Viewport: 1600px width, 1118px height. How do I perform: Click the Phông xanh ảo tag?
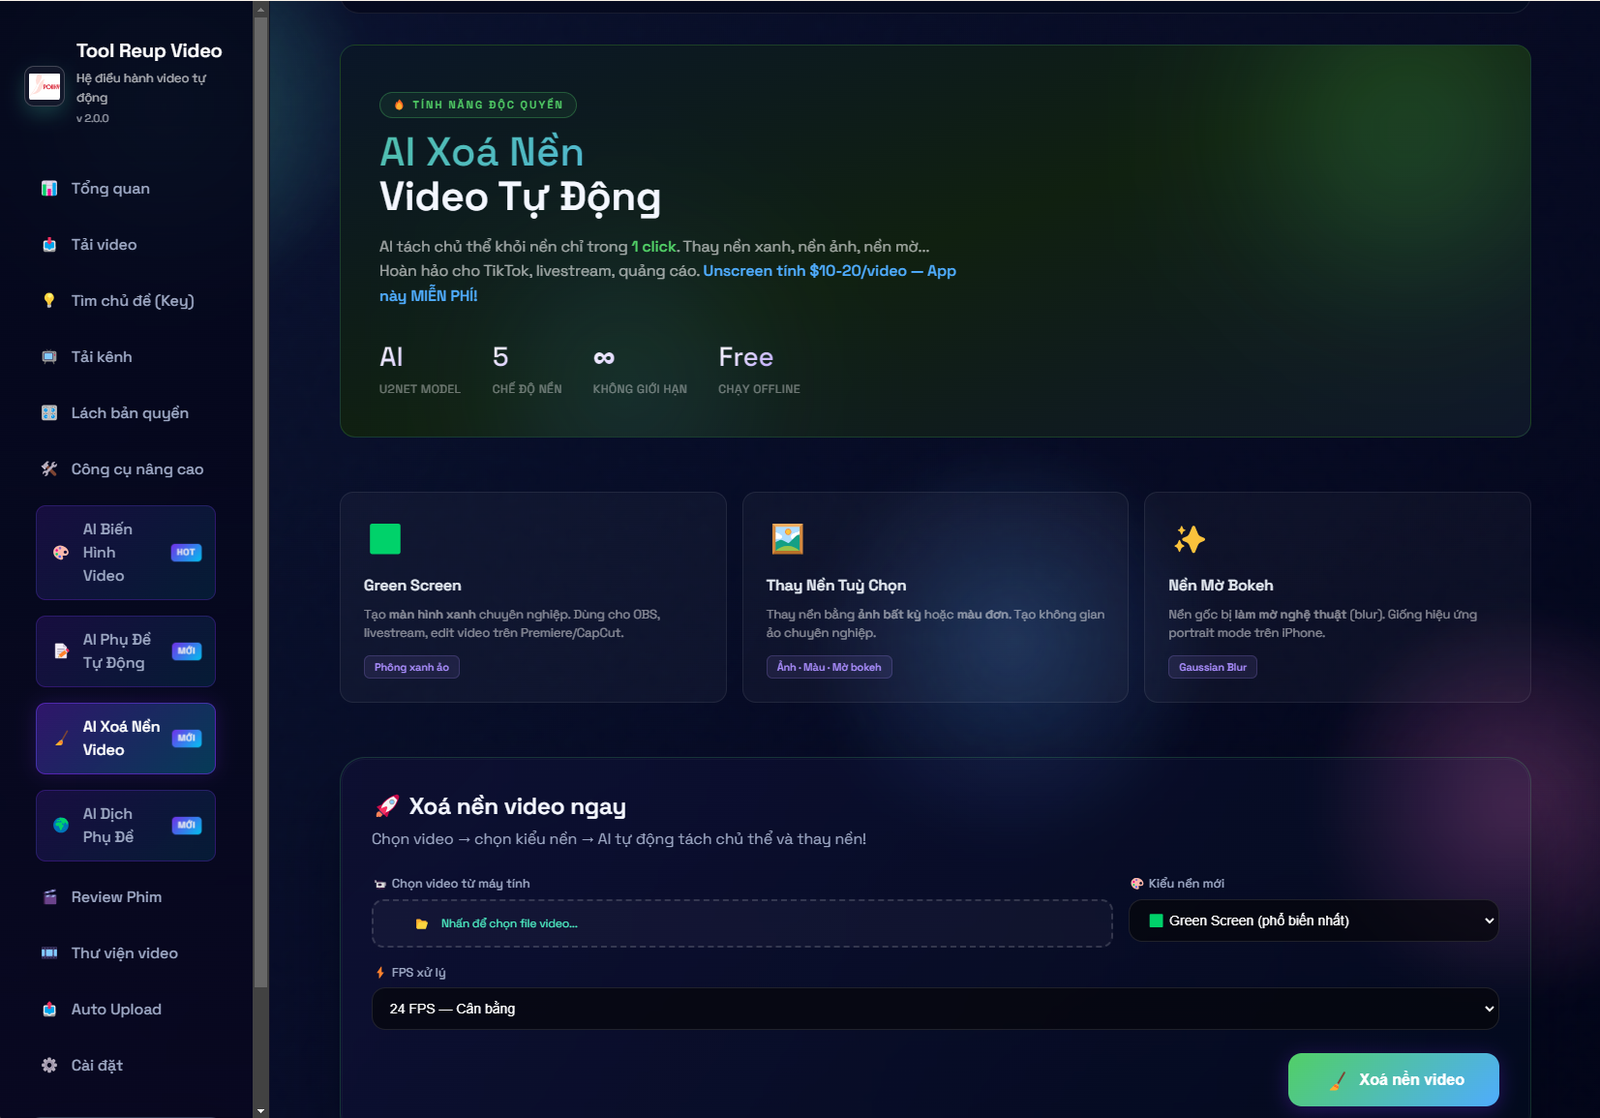[x=411, y=667]
